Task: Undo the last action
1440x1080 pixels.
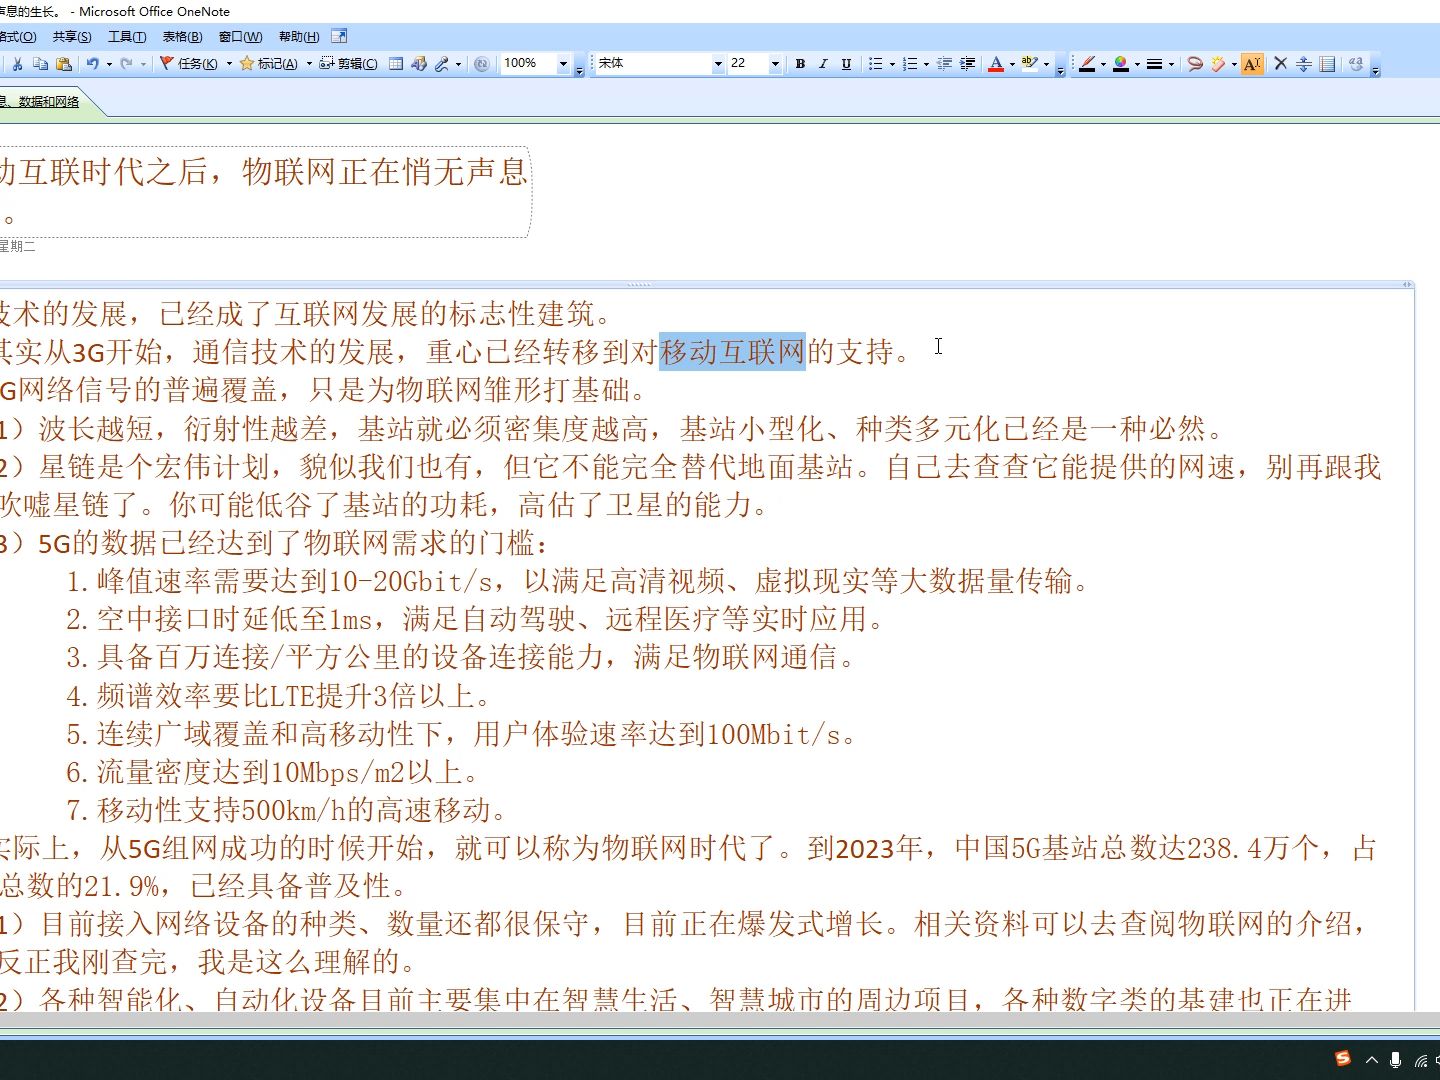Action: [92, 63]
